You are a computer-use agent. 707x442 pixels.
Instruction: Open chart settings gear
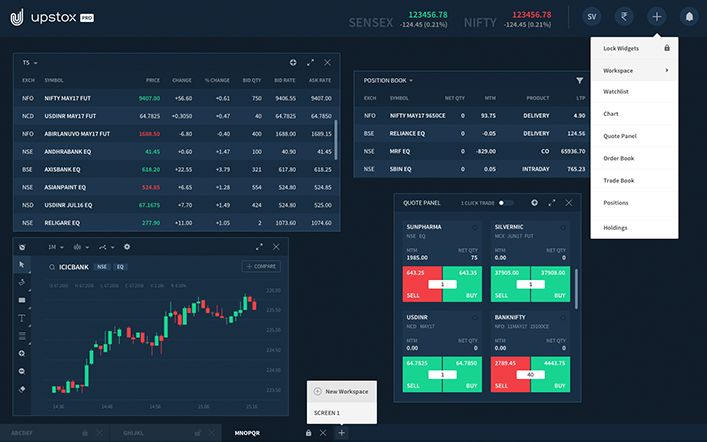coord(126,246)
